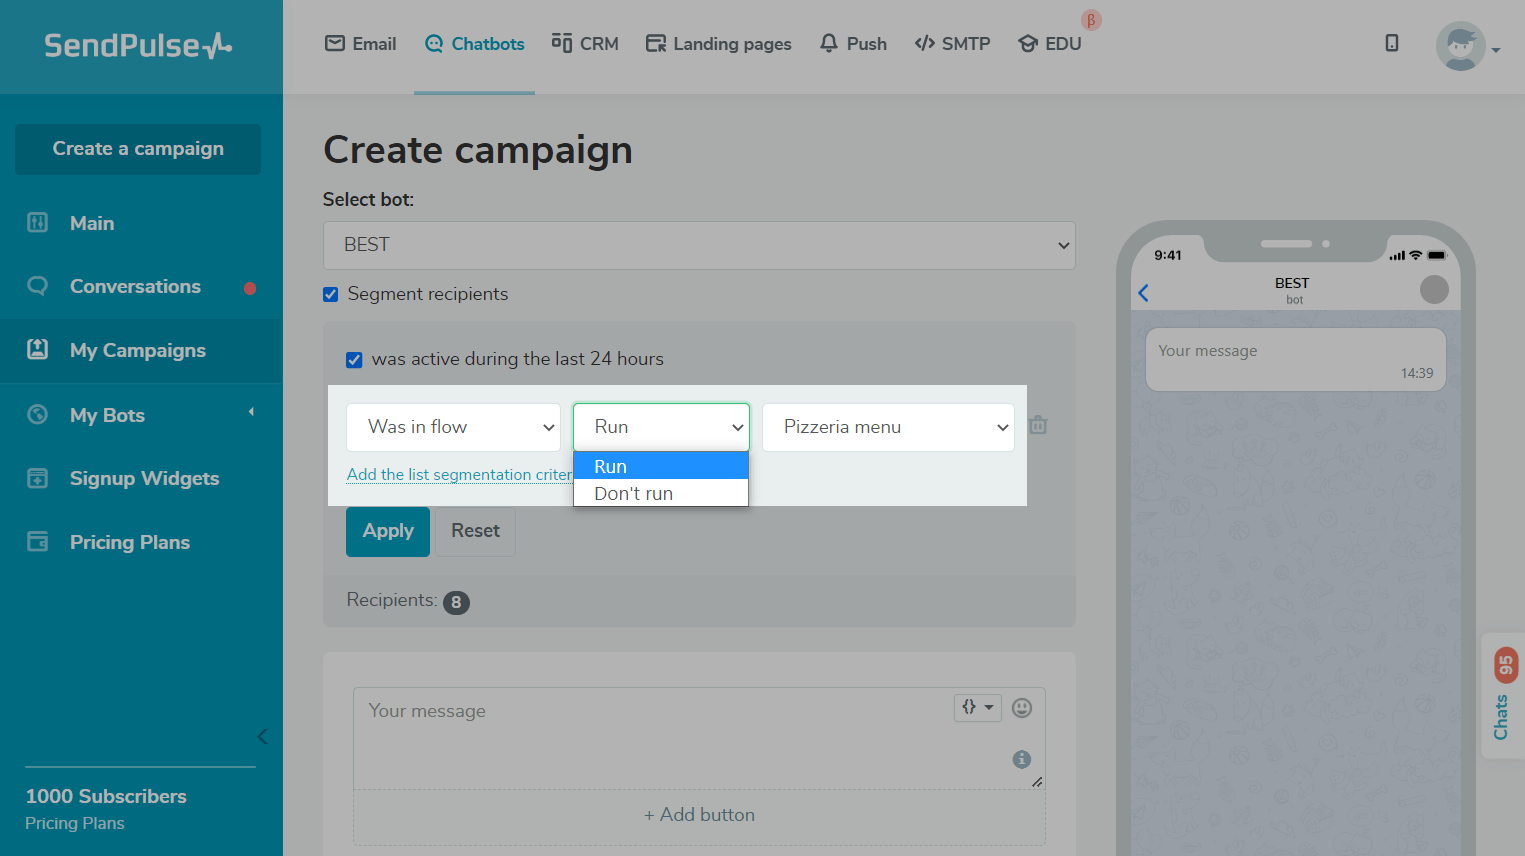Delete segmentation criterion with trash icon
The image size is (1525, 856).
[1038, 425]
